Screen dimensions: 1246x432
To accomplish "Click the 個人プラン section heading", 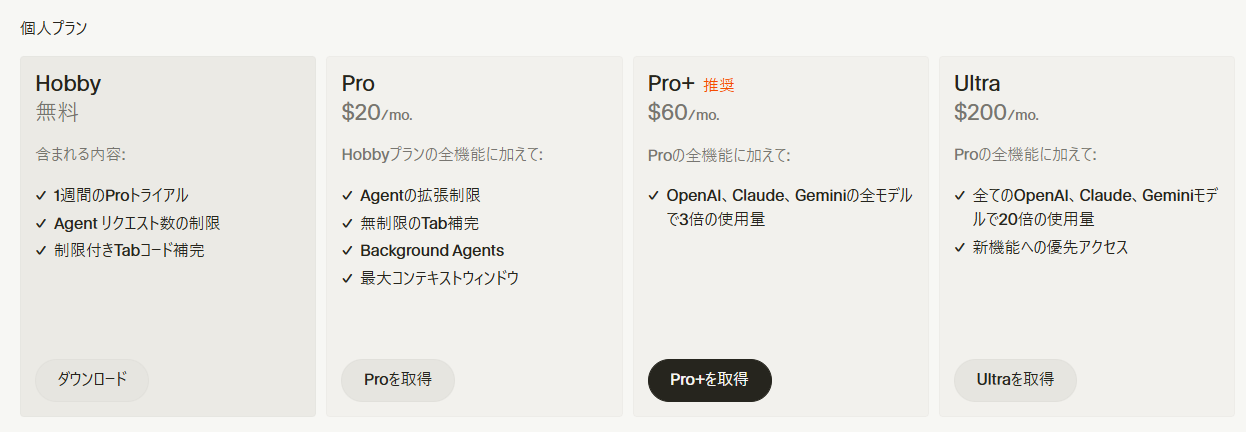I will point(54,28).
